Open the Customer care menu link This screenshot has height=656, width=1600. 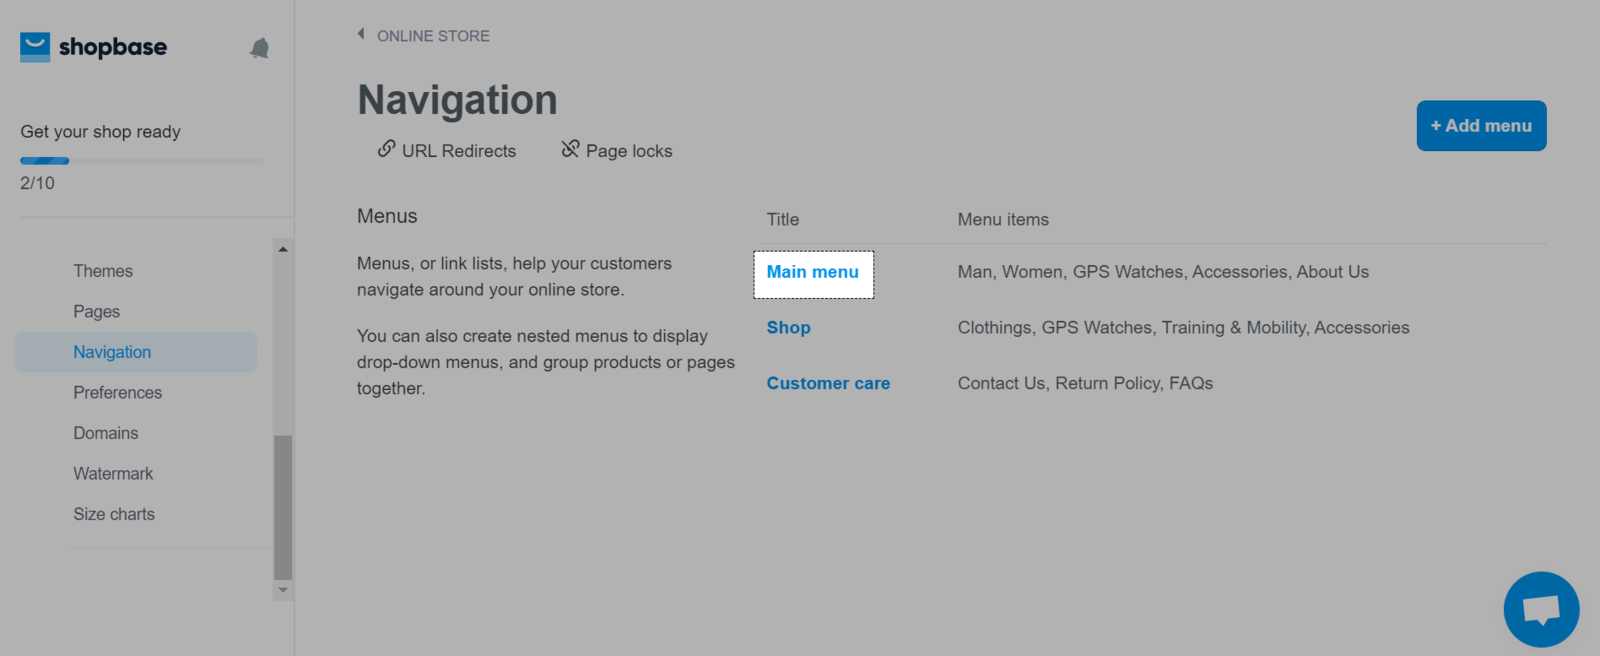click(828, 383)
